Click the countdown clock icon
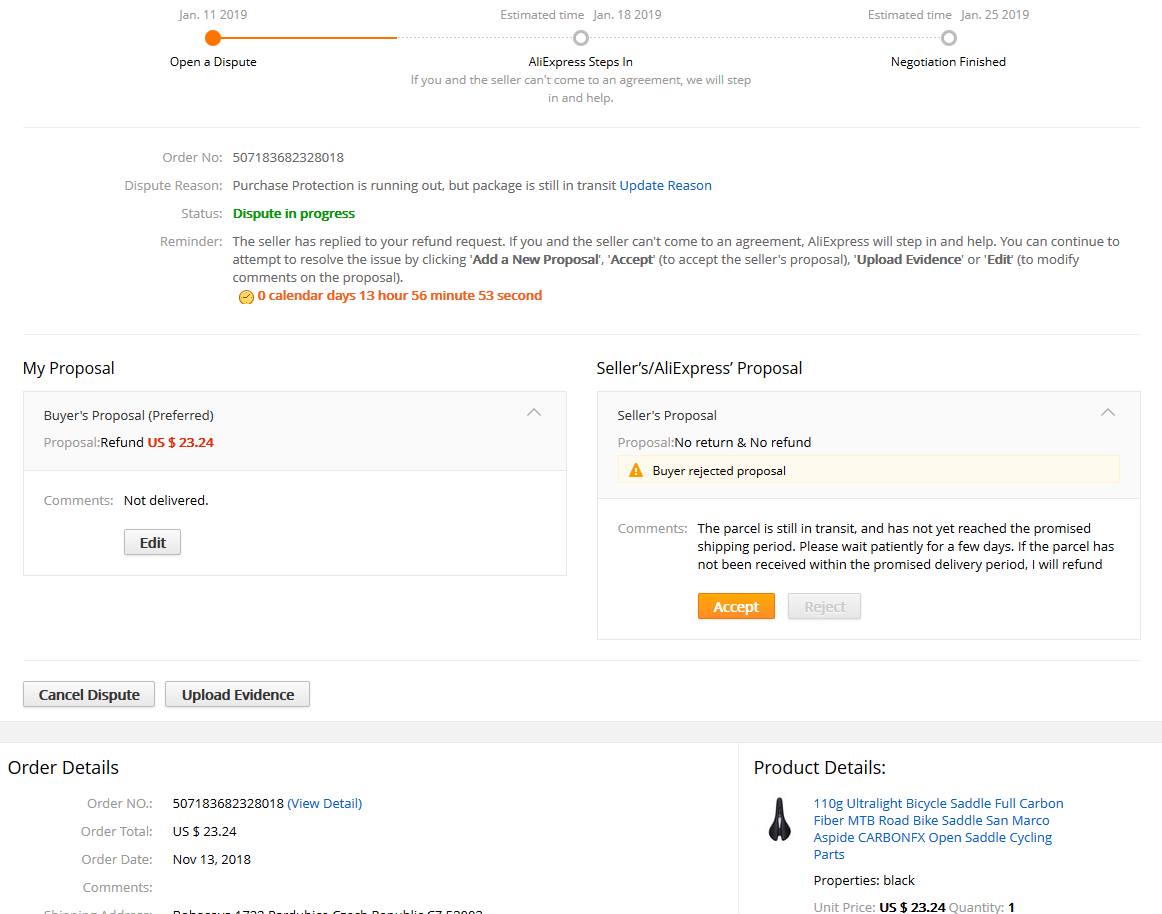This screenshot has width=1162, height=914. (246, 297)
